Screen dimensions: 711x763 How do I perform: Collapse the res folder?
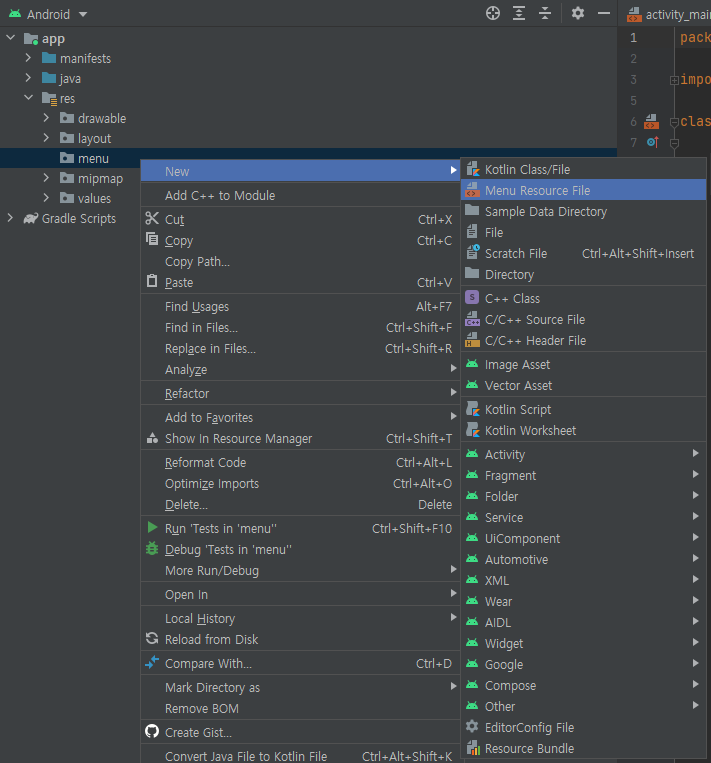[x=28, y=98]
